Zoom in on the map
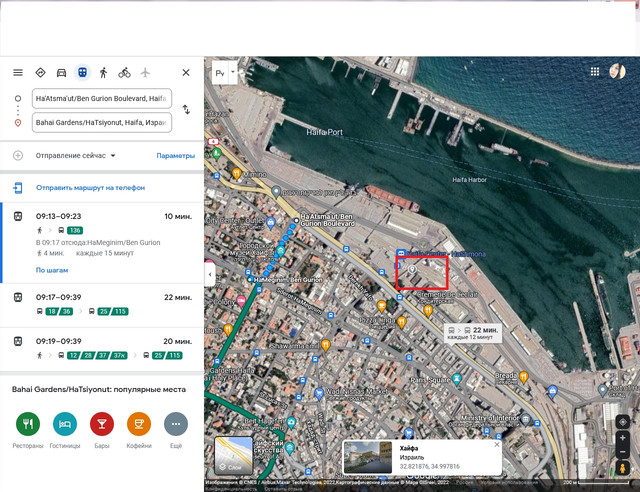 [x=623, y=438]
